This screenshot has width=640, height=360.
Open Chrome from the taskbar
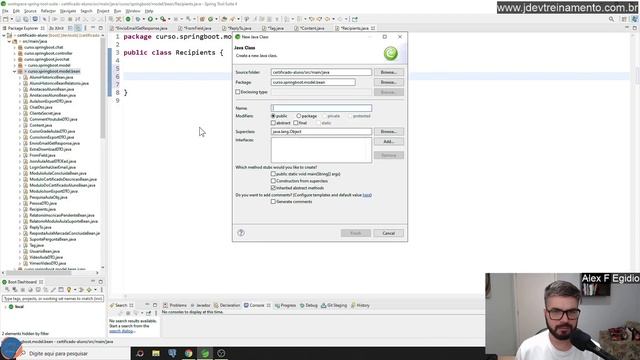[188, 353]
